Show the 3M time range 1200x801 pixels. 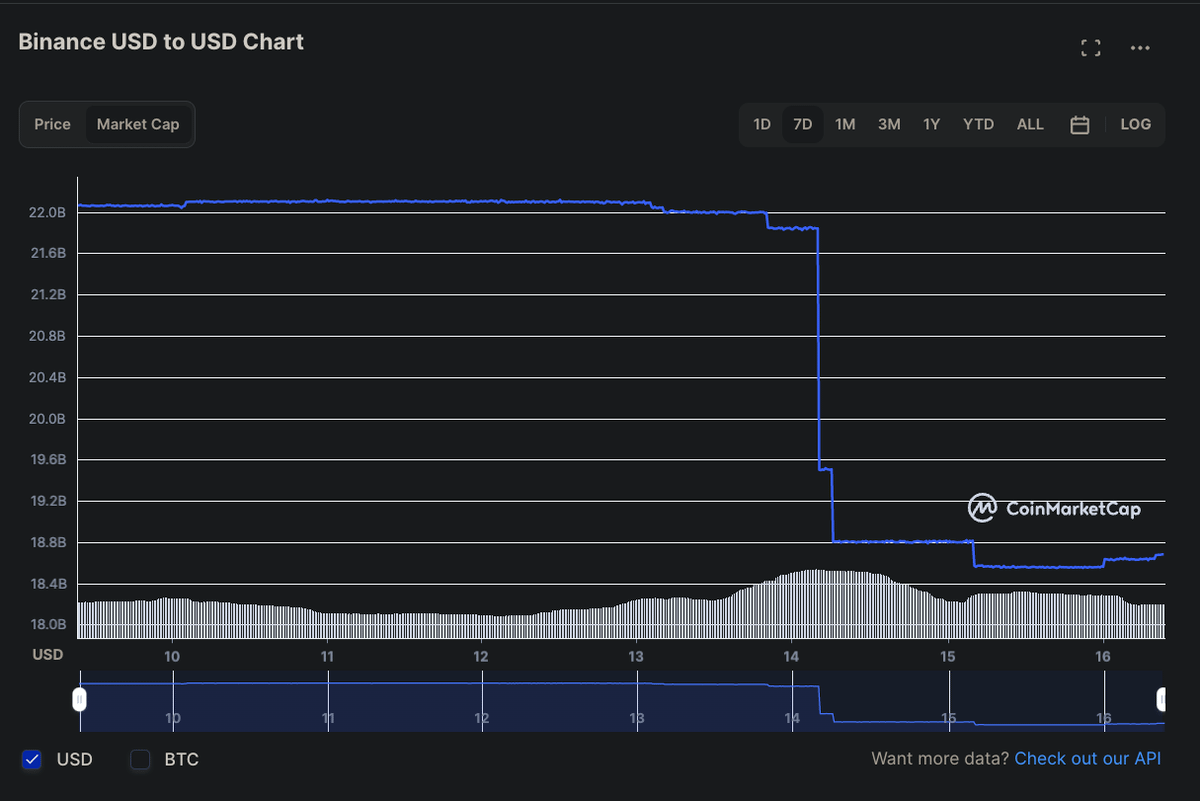[x=889, y=125]
